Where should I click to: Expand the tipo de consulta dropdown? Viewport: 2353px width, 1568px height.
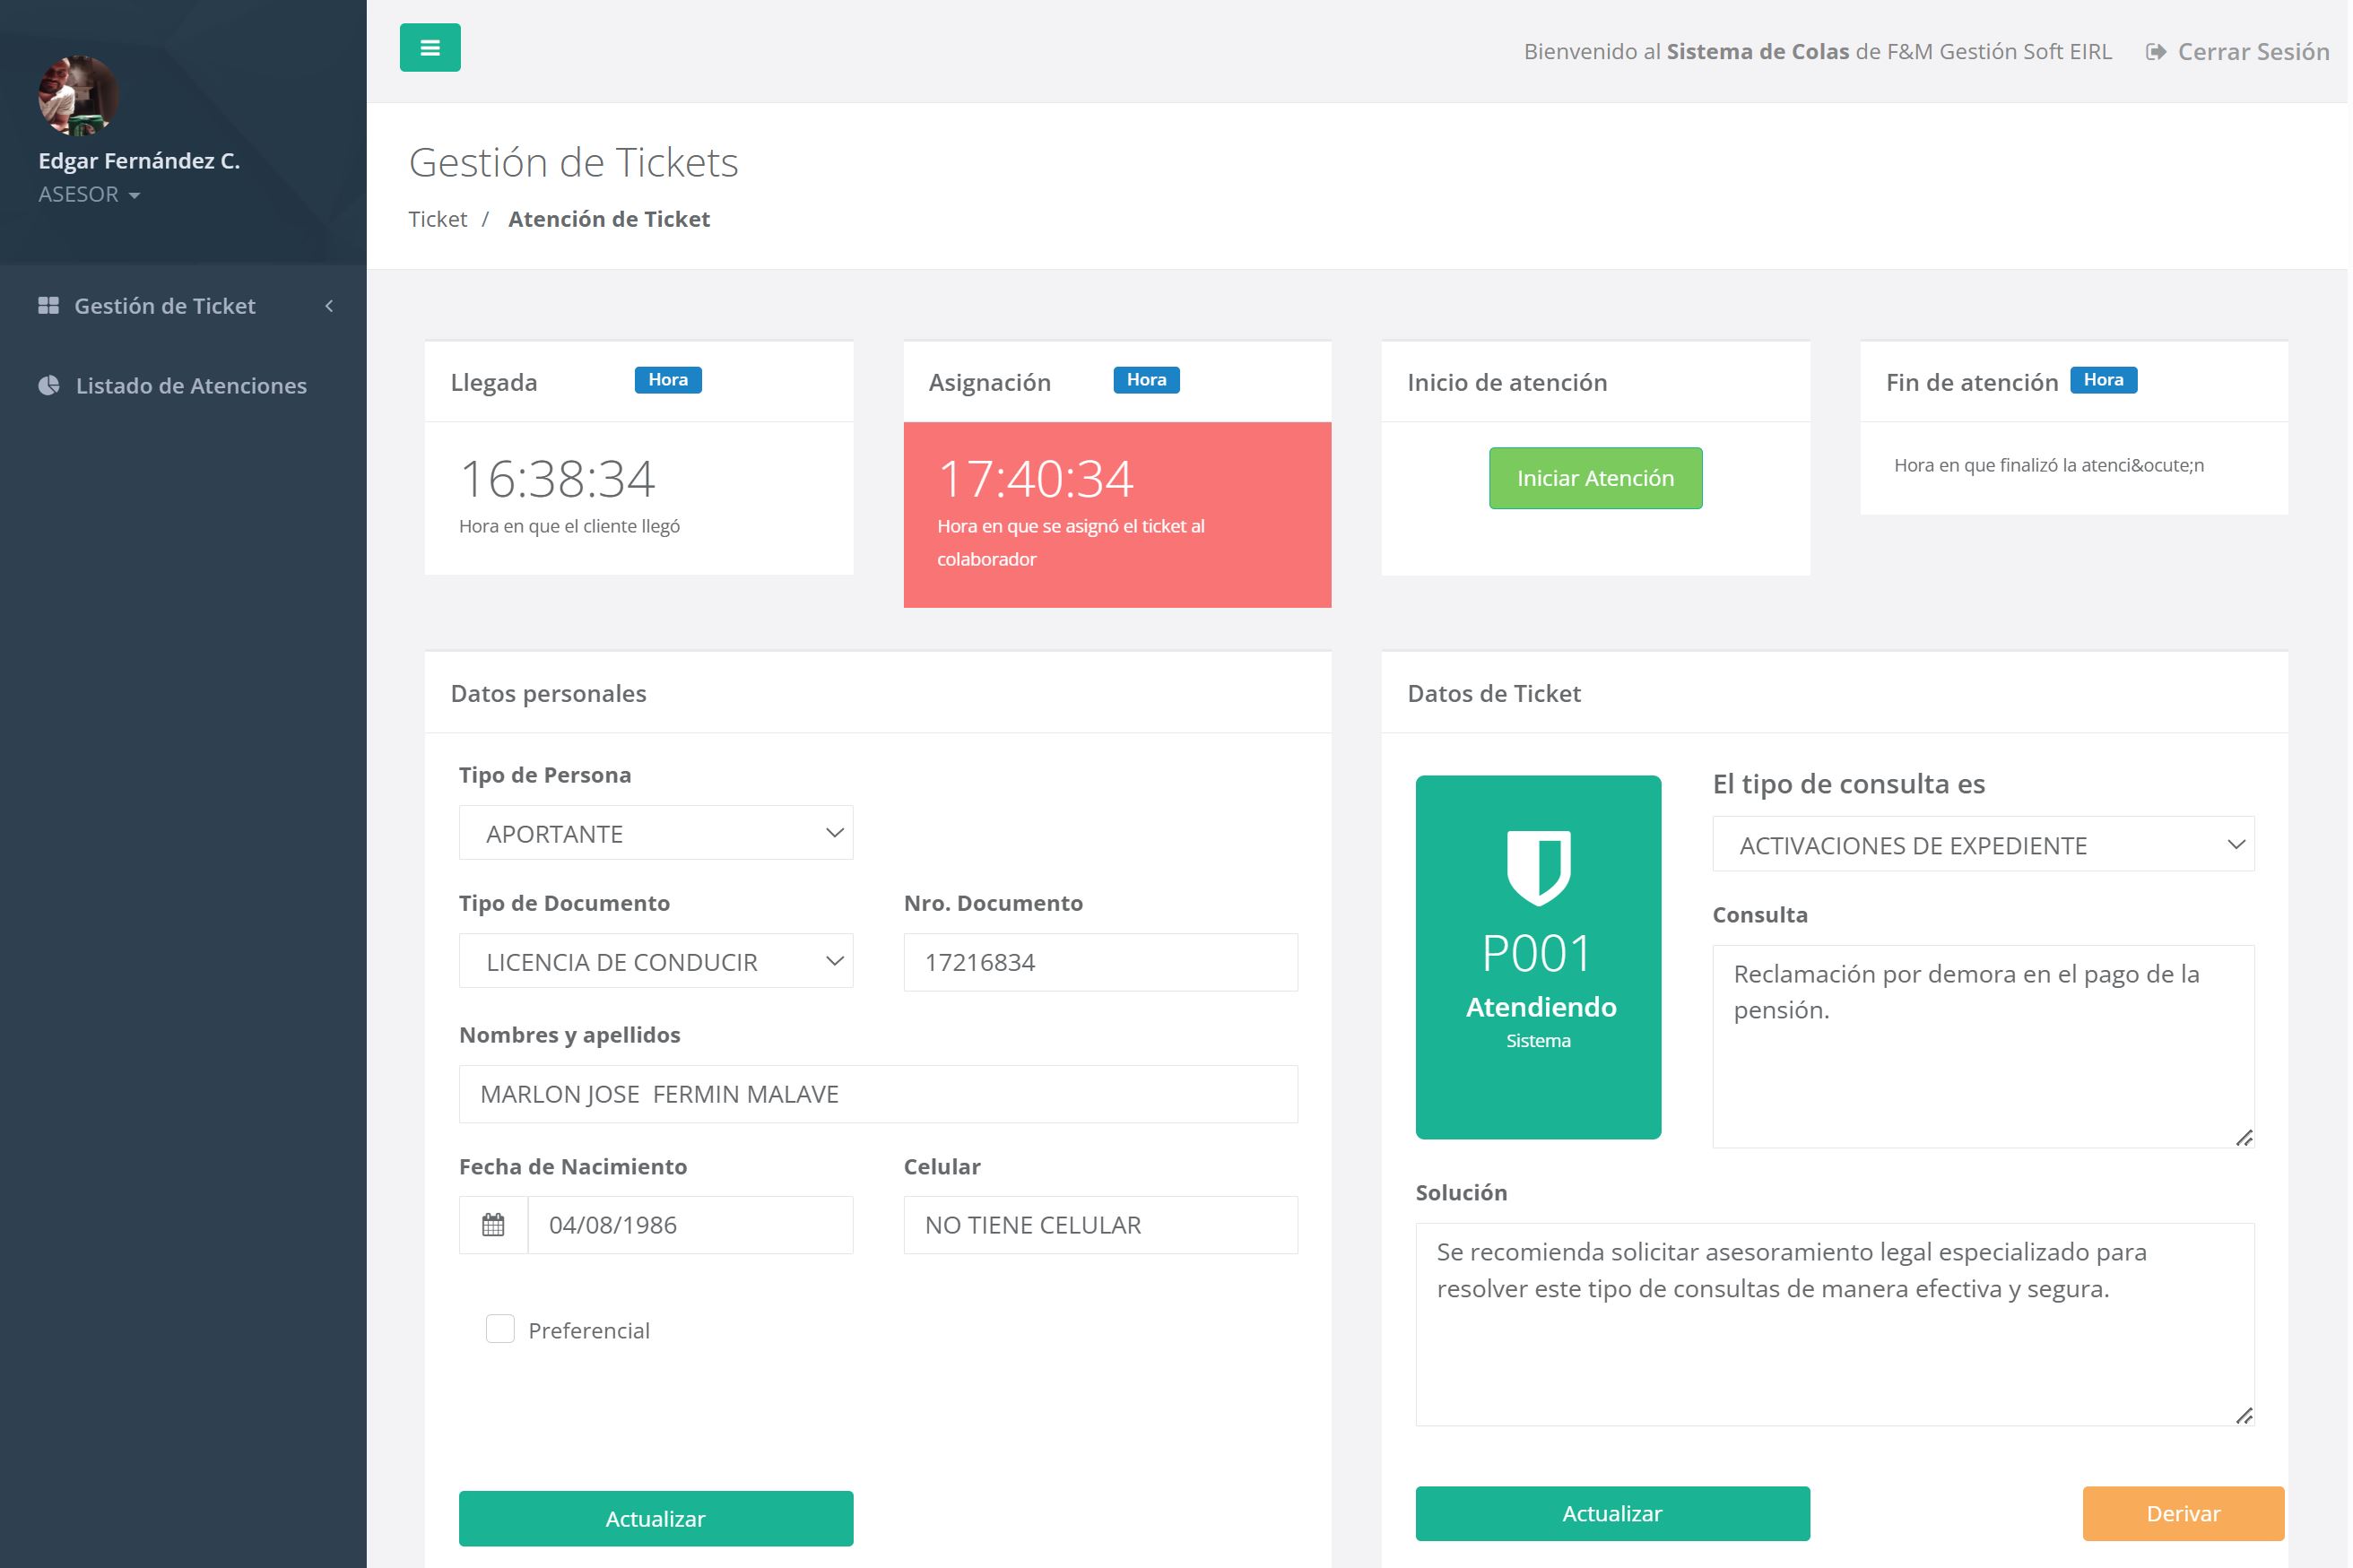tap(1982, 845)
